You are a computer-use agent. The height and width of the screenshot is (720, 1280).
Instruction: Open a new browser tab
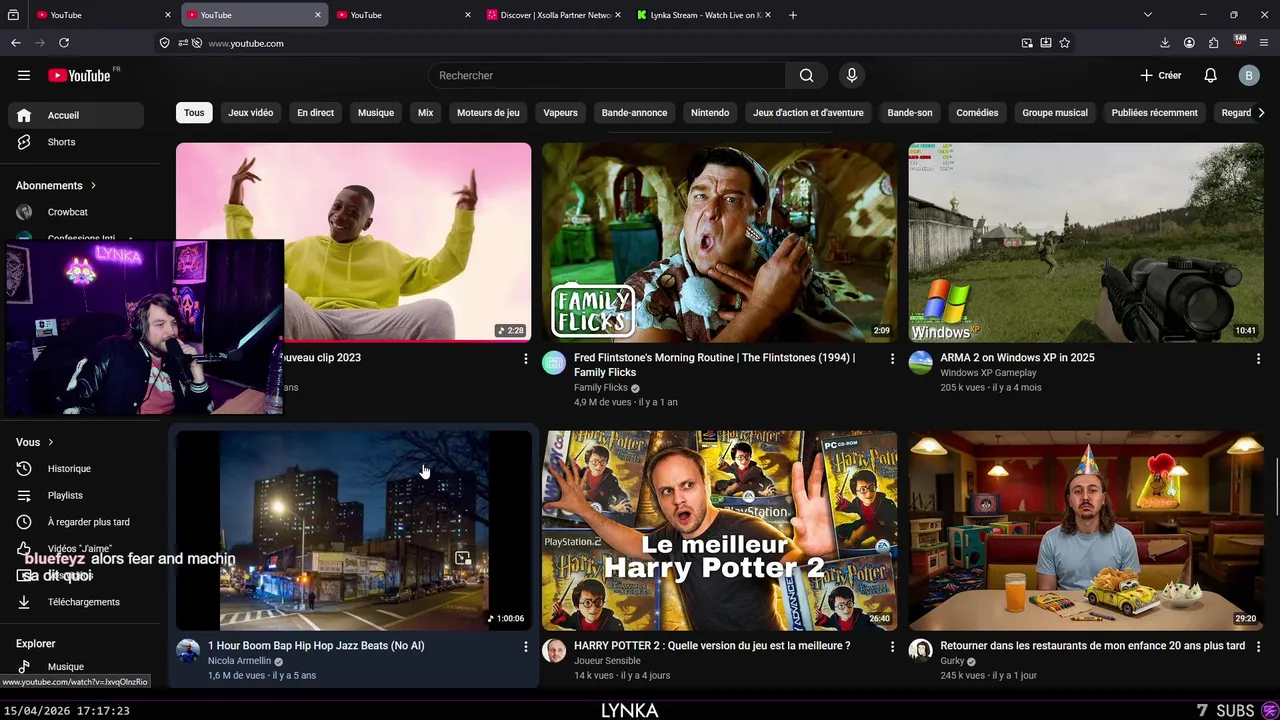click(793, 15)
